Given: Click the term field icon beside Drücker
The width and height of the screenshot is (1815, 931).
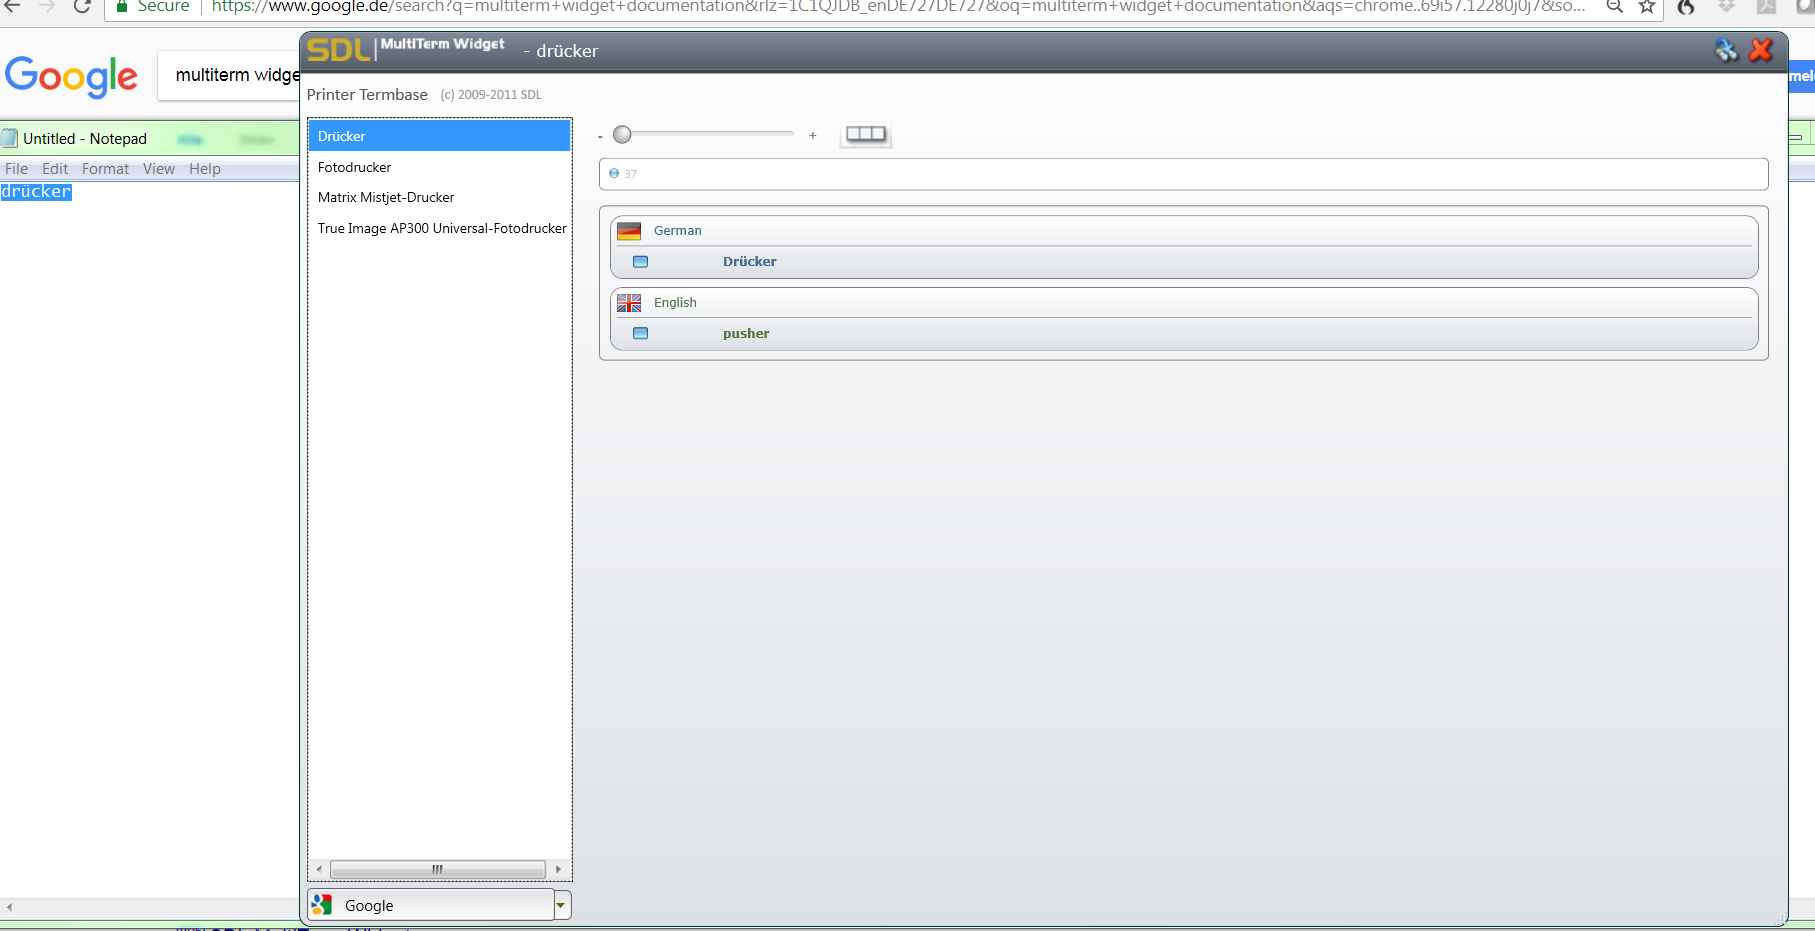Looking at the screenshot, I should coord(640,261).
